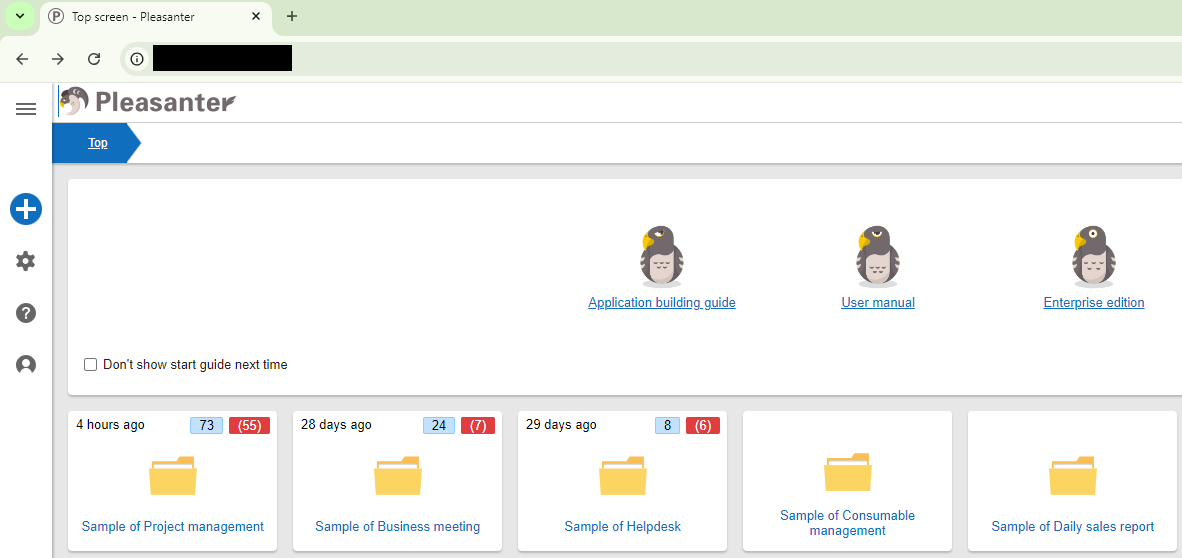Open the Sample of Daily sales report folder icon
Viewport: 1182px width, 558px height.
pyautogui.click(x=1073, y=476)
